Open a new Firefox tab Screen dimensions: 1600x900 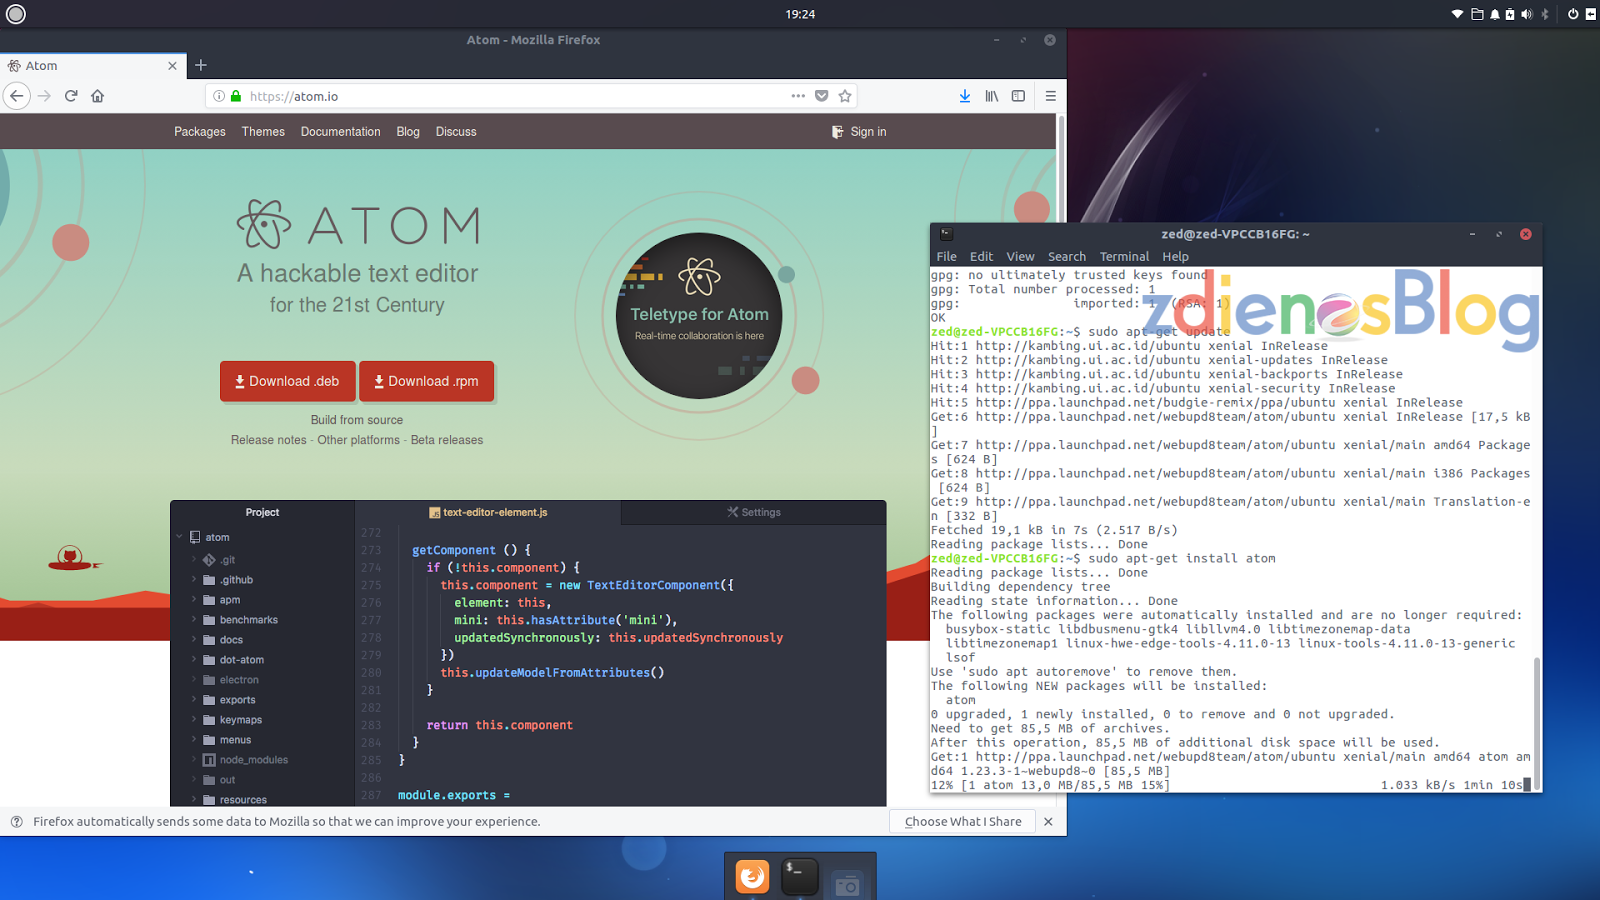click(x=201, y=65)
